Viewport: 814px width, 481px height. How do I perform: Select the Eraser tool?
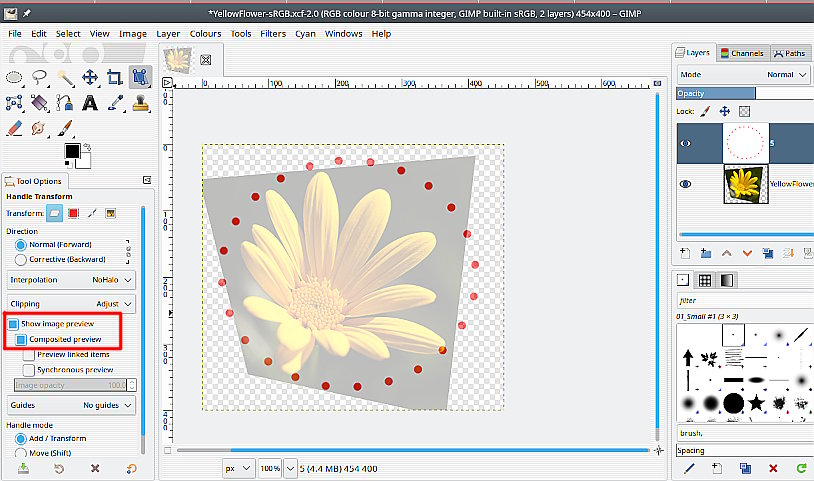coord(14,128)
